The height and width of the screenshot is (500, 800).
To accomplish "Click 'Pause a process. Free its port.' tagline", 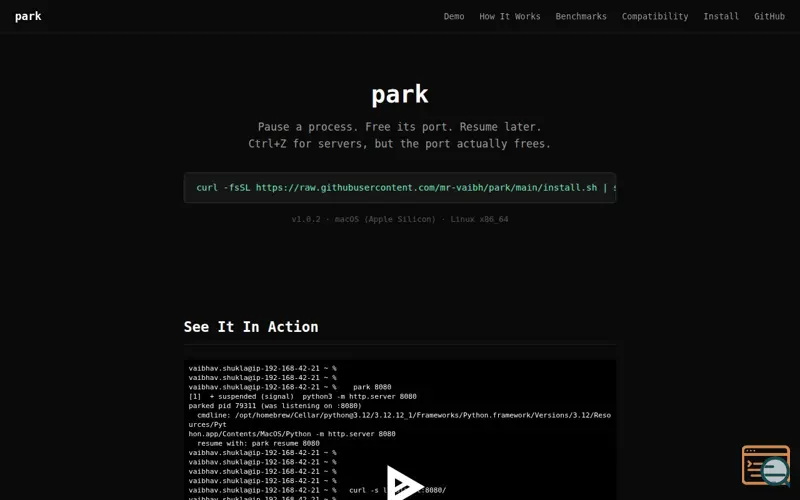I will 399,127.
